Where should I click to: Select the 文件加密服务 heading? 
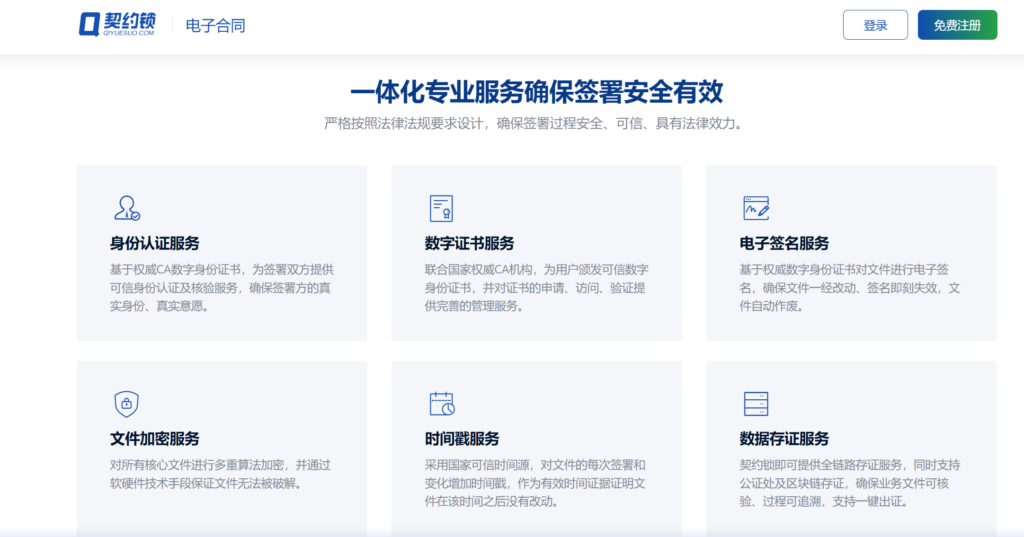pyautogui.click(x=154, y=438)
